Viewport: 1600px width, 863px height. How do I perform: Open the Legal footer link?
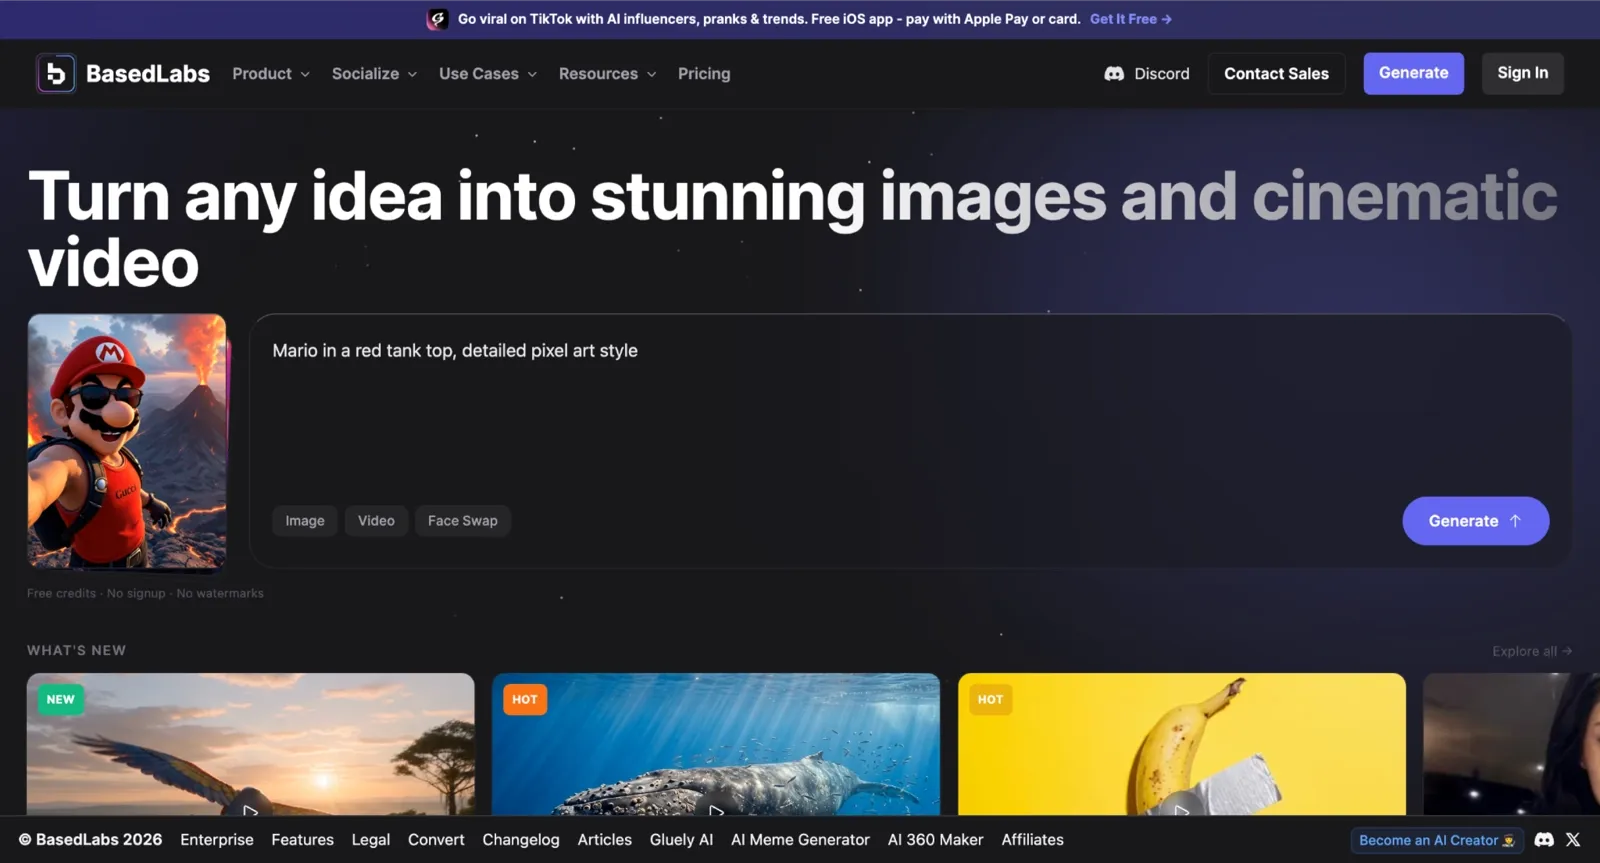[x=371, y=840]
